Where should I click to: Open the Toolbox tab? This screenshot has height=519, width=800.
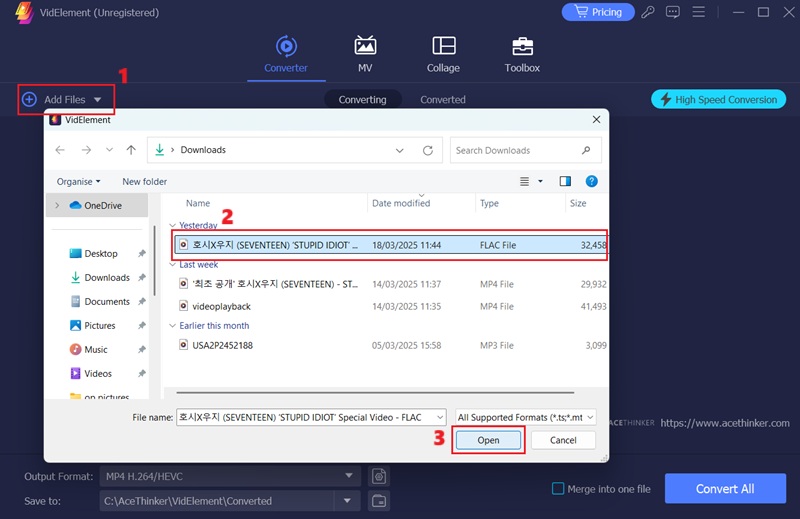(x=522, y=54)
